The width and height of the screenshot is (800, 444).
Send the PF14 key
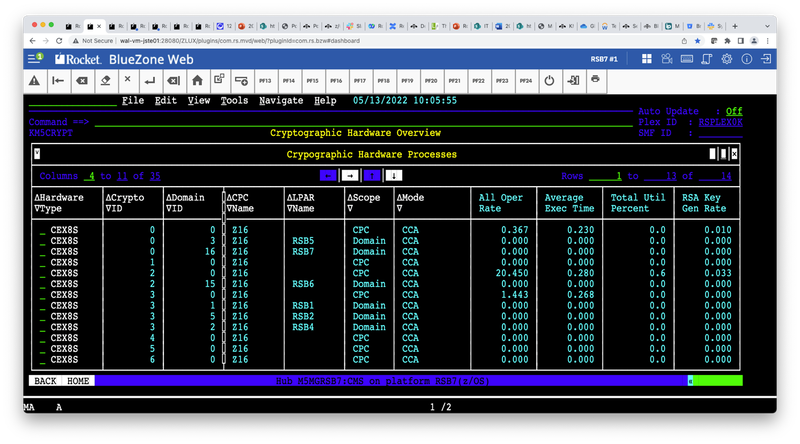coord(289,81)
